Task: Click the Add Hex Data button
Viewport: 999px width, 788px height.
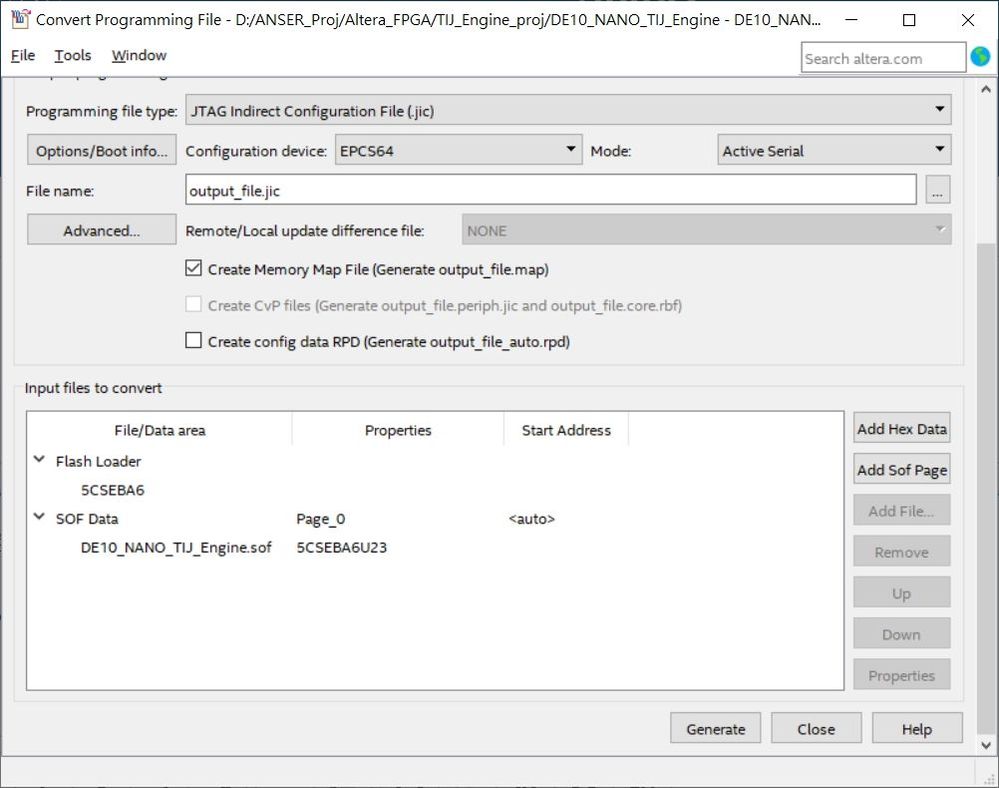Action: (902, 428)
